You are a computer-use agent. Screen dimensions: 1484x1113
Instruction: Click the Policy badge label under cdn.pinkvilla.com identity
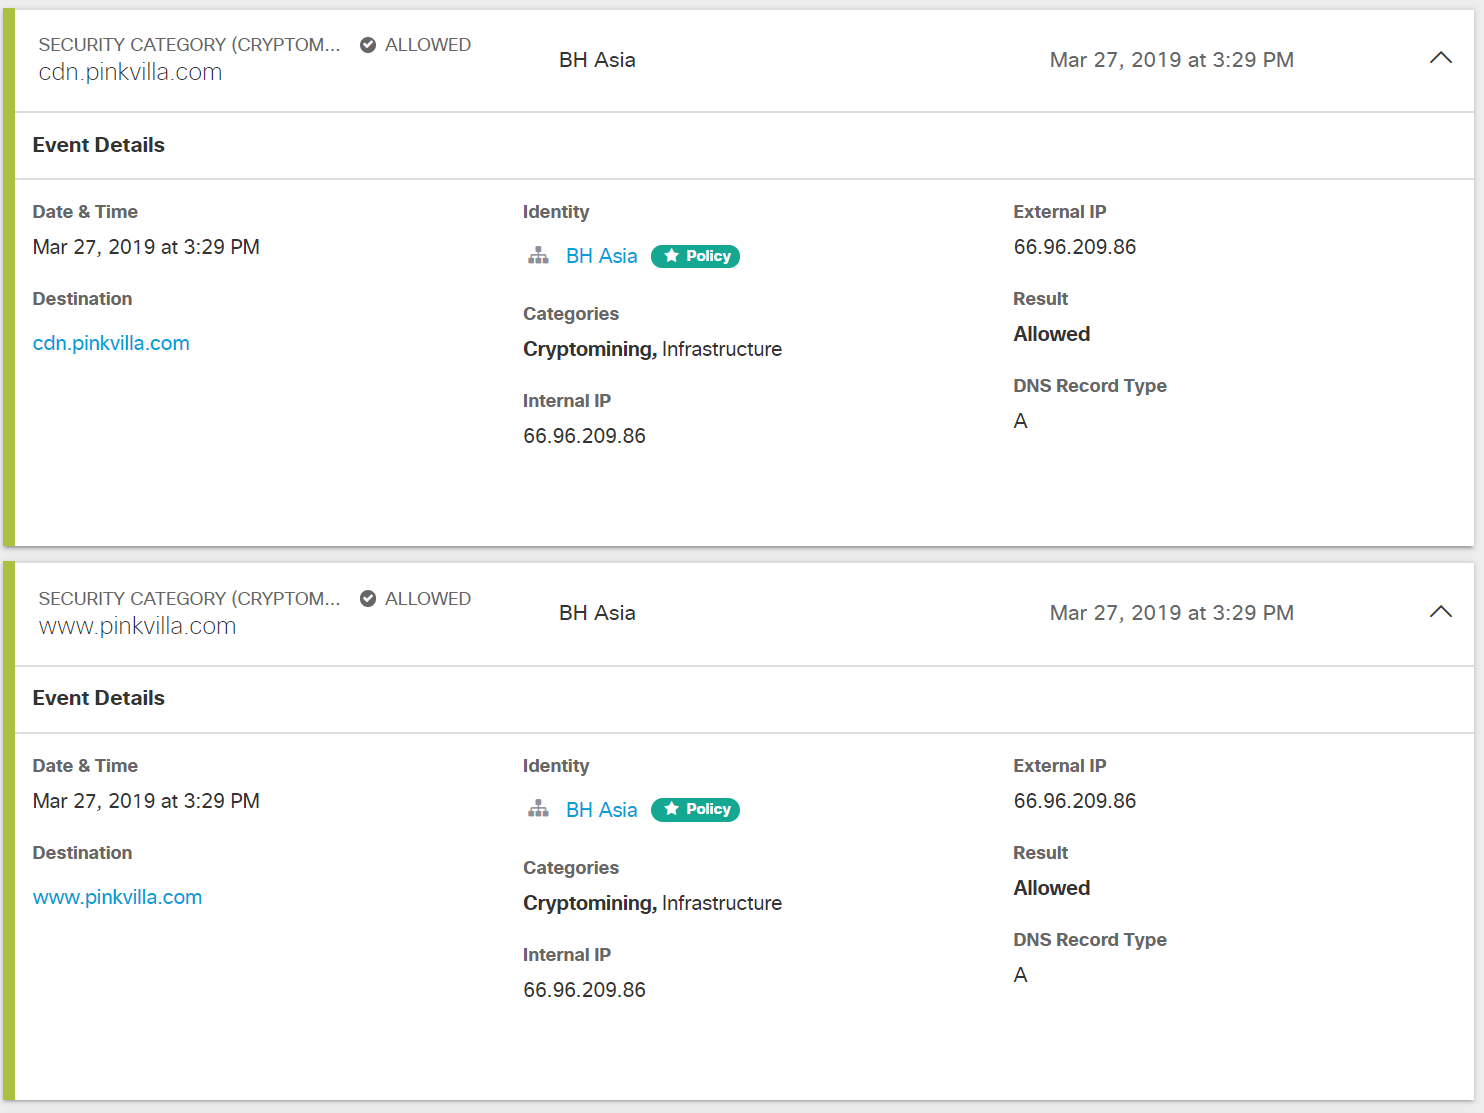click(708, 256)
